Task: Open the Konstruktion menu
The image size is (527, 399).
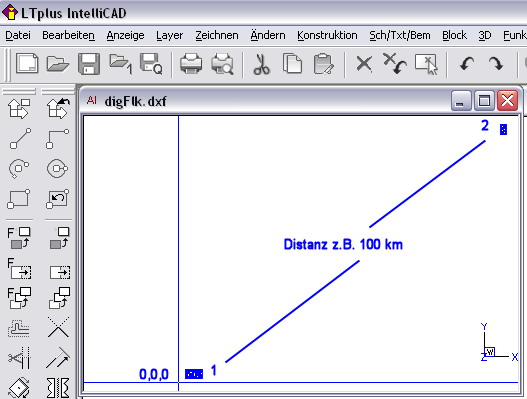Action: pyautogui.click(x=327, y=35)
